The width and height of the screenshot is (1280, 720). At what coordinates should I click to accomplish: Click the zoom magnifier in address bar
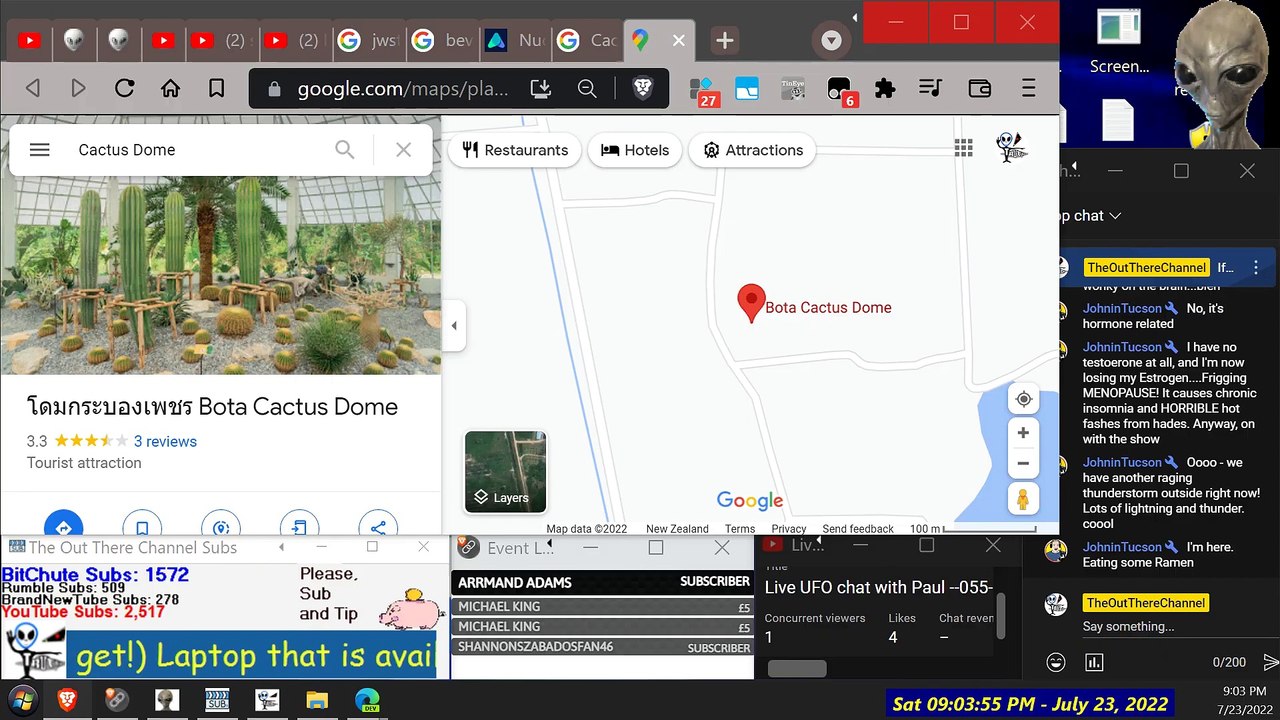pos(587,89)
